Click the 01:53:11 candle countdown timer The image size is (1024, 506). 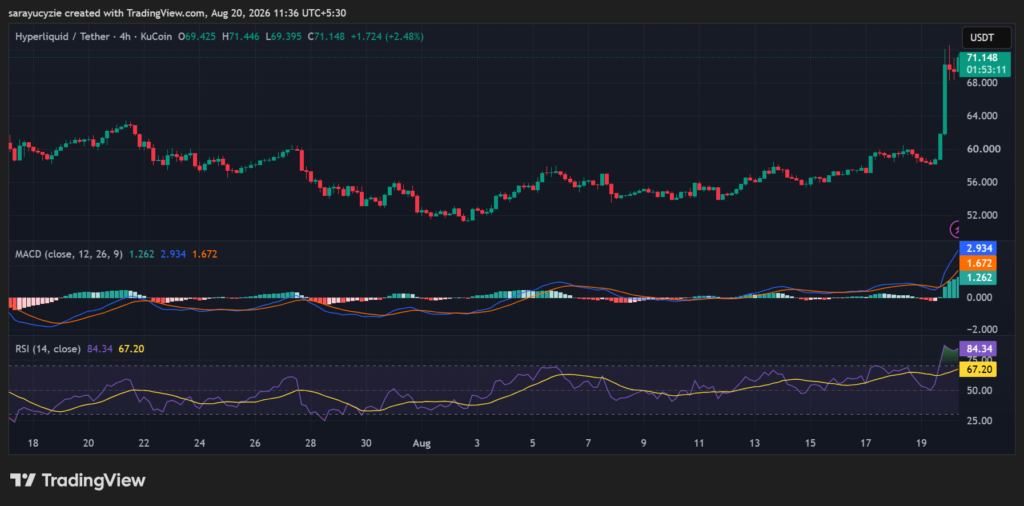(x=985, y=69)
